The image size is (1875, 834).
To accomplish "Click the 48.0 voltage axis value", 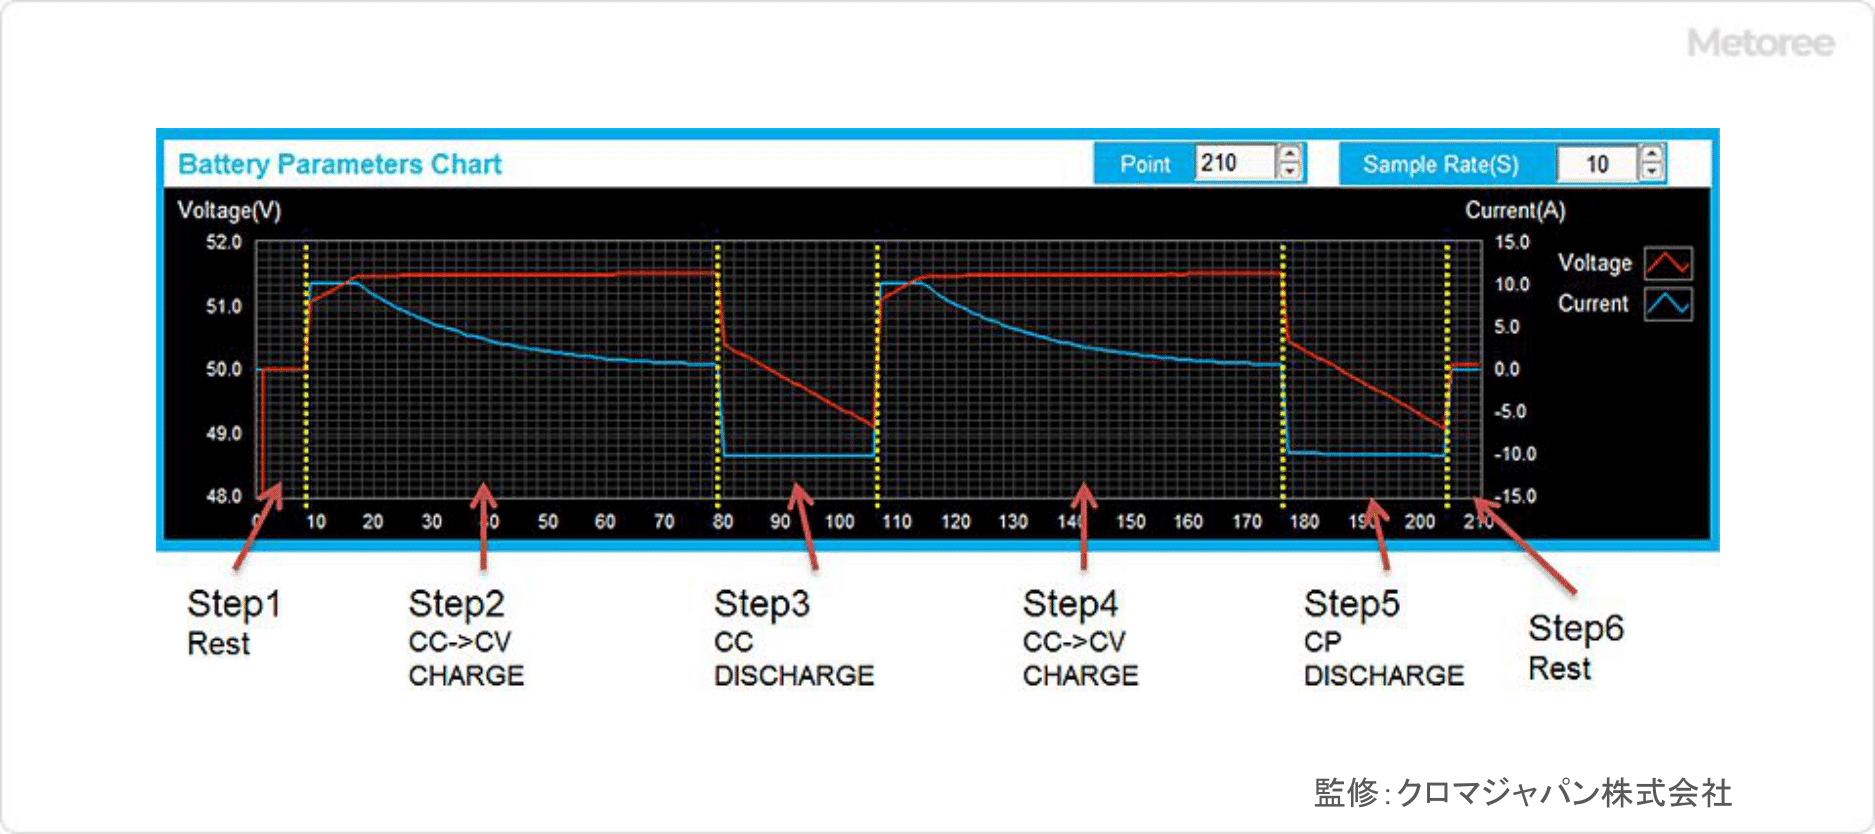I will point(224,496).
